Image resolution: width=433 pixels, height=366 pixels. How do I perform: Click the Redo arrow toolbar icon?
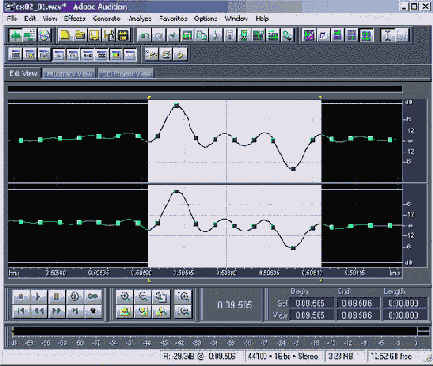coord(159,35)
